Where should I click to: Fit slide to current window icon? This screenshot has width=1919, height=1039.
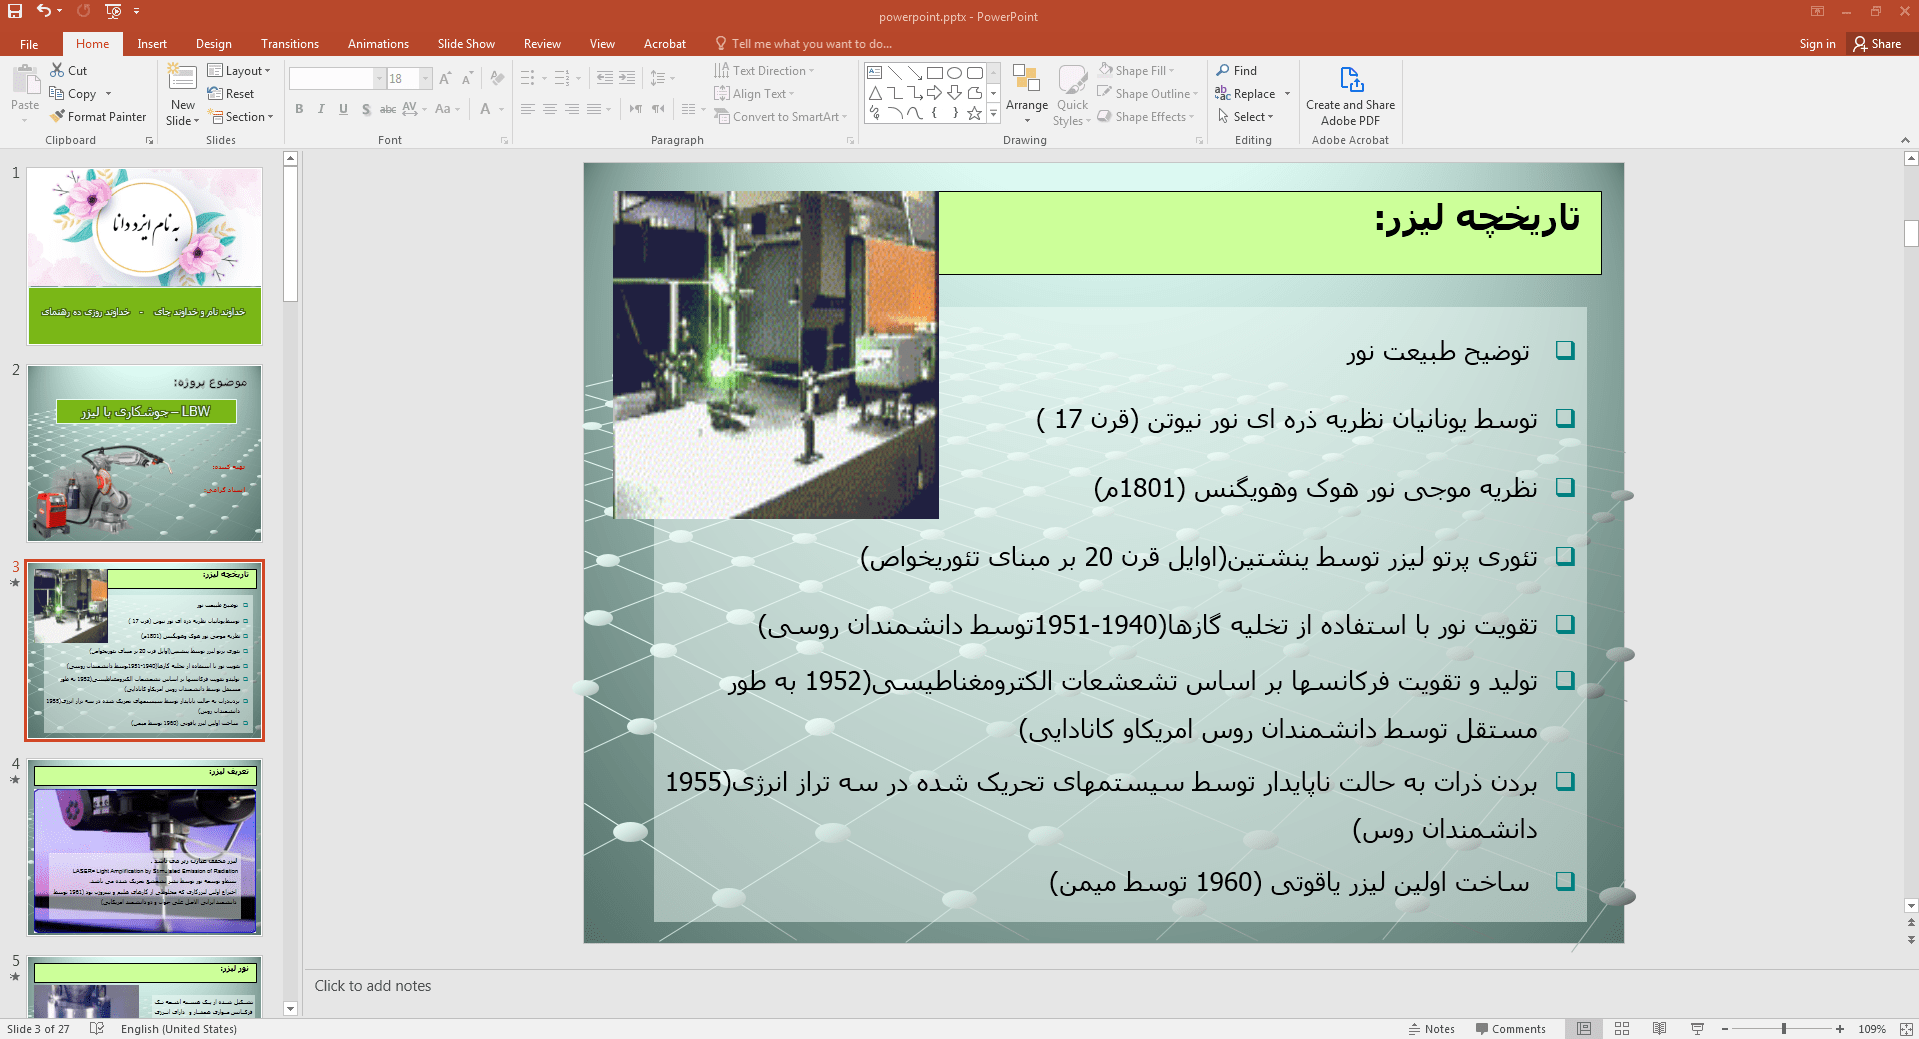tap(1906, 1029)
